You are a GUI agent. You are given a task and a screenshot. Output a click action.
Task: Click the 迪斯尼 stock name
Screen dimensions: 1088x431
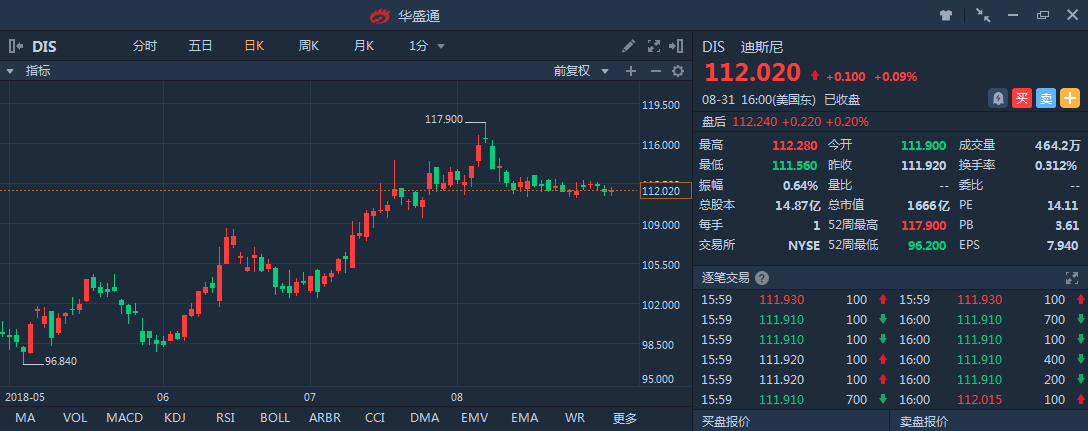pos(762,47)
